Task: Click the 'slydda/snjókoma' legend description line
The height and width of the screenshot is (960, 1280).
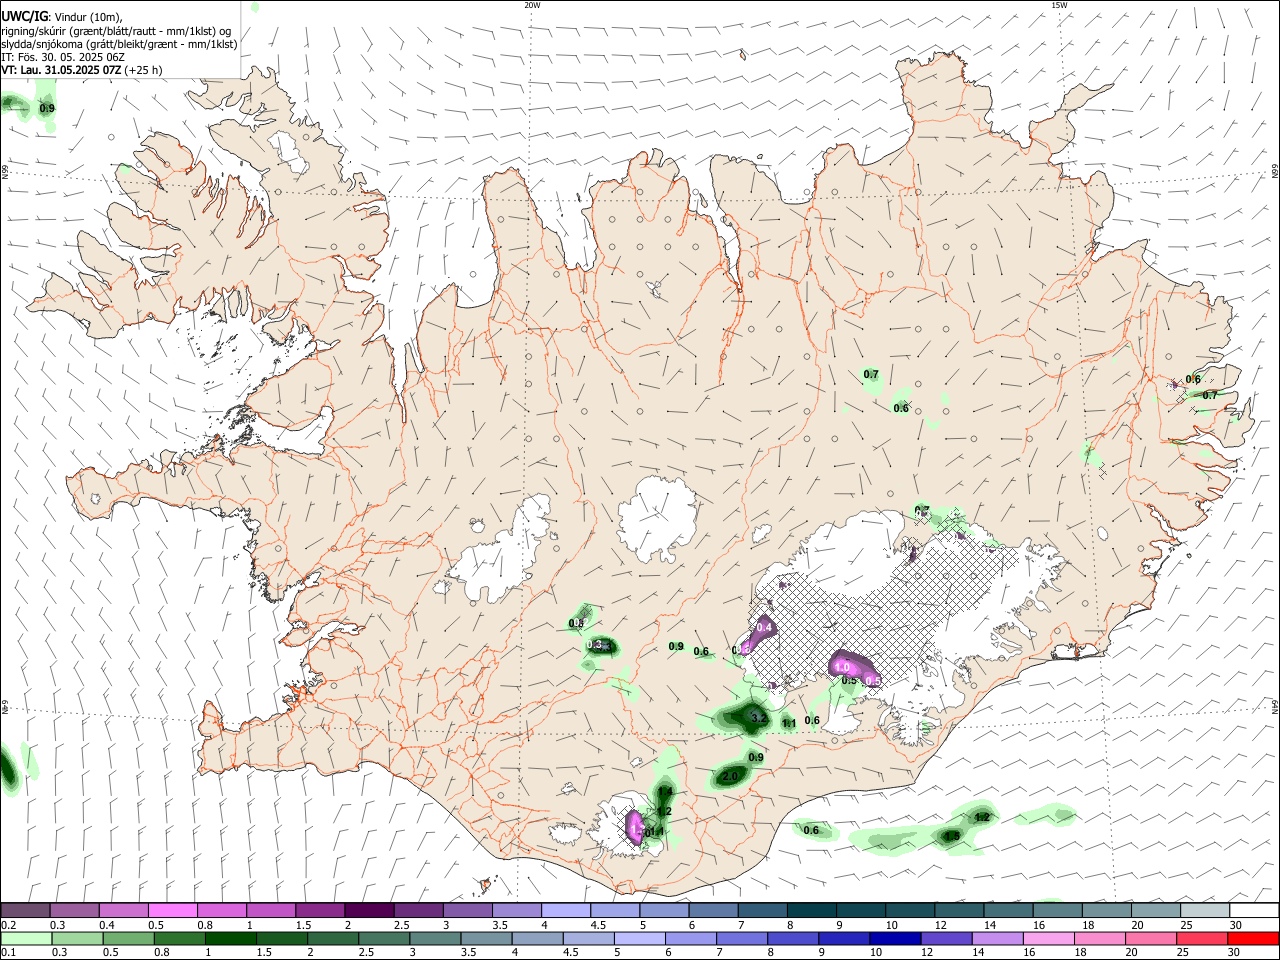Action: (x=119, y=44)
